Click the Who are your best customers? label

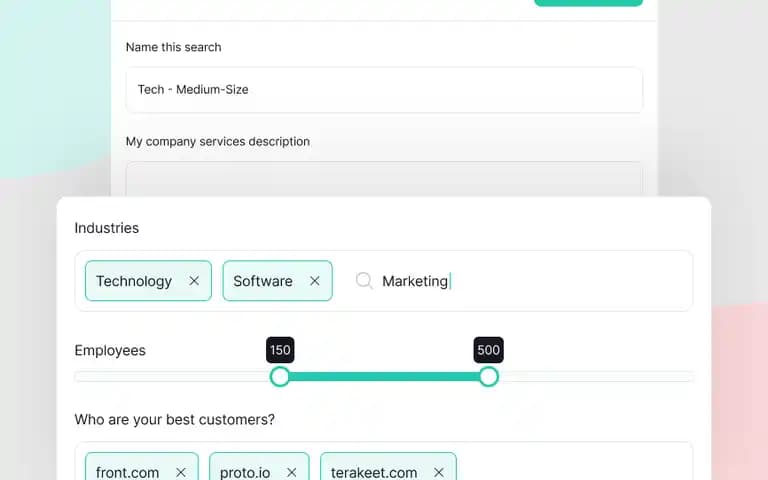[x=174, y=420]
